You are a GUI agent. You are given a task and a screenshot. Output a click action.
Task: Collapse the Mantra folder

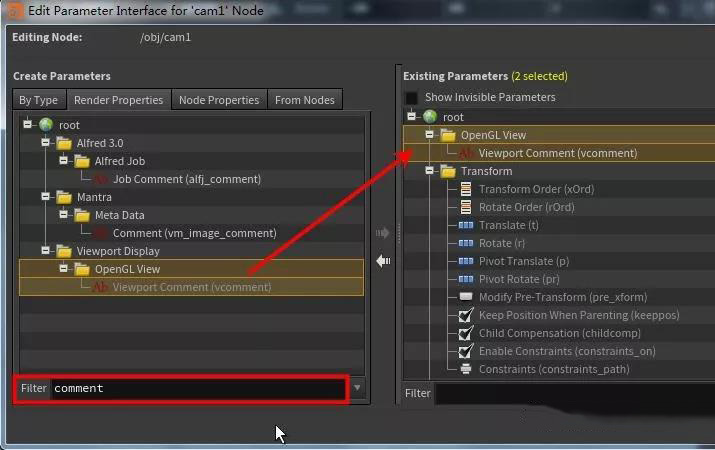pos(45,197)
